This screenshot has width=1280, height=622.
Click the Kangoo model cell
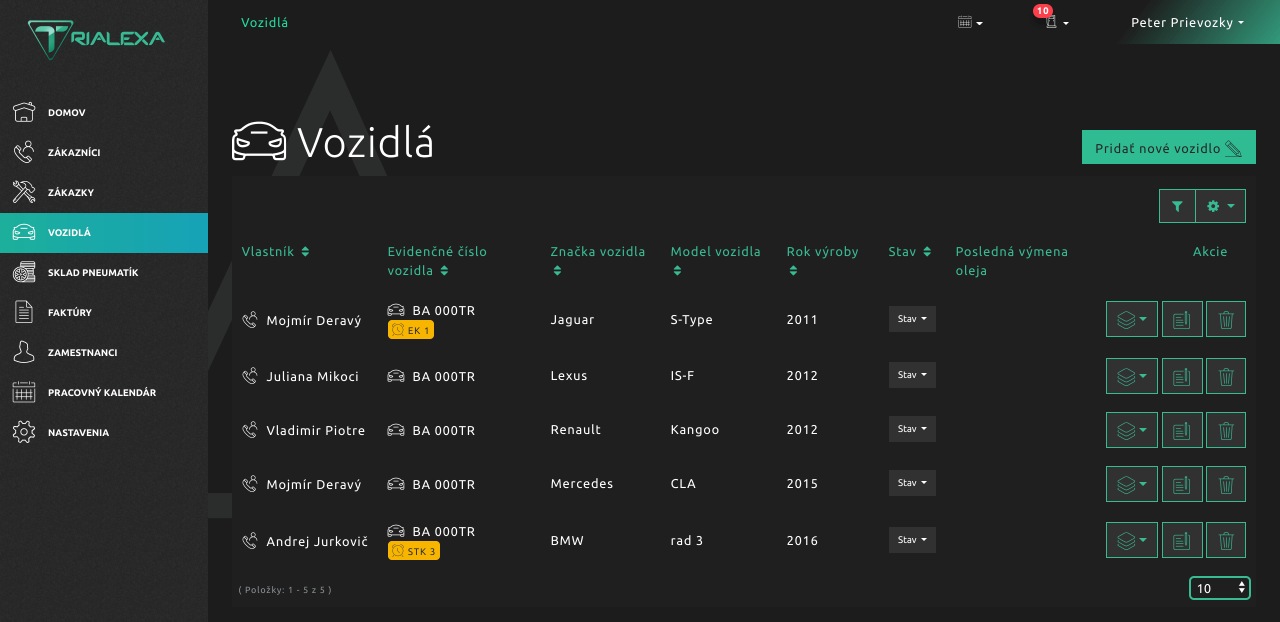point(695,430)
